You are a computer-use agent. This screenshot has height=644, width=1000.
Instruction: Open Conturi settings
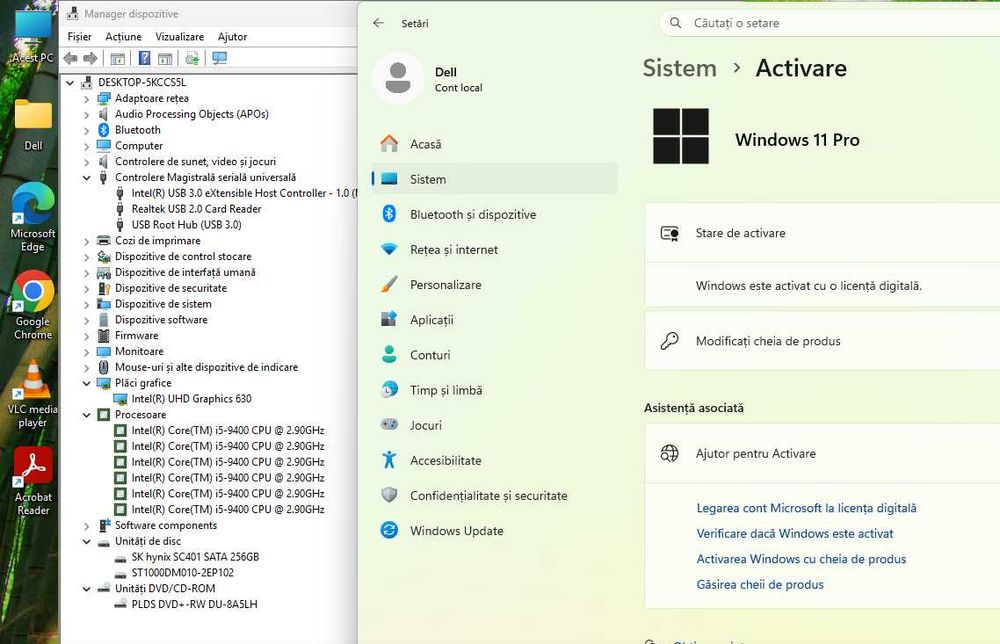point(494,355)
